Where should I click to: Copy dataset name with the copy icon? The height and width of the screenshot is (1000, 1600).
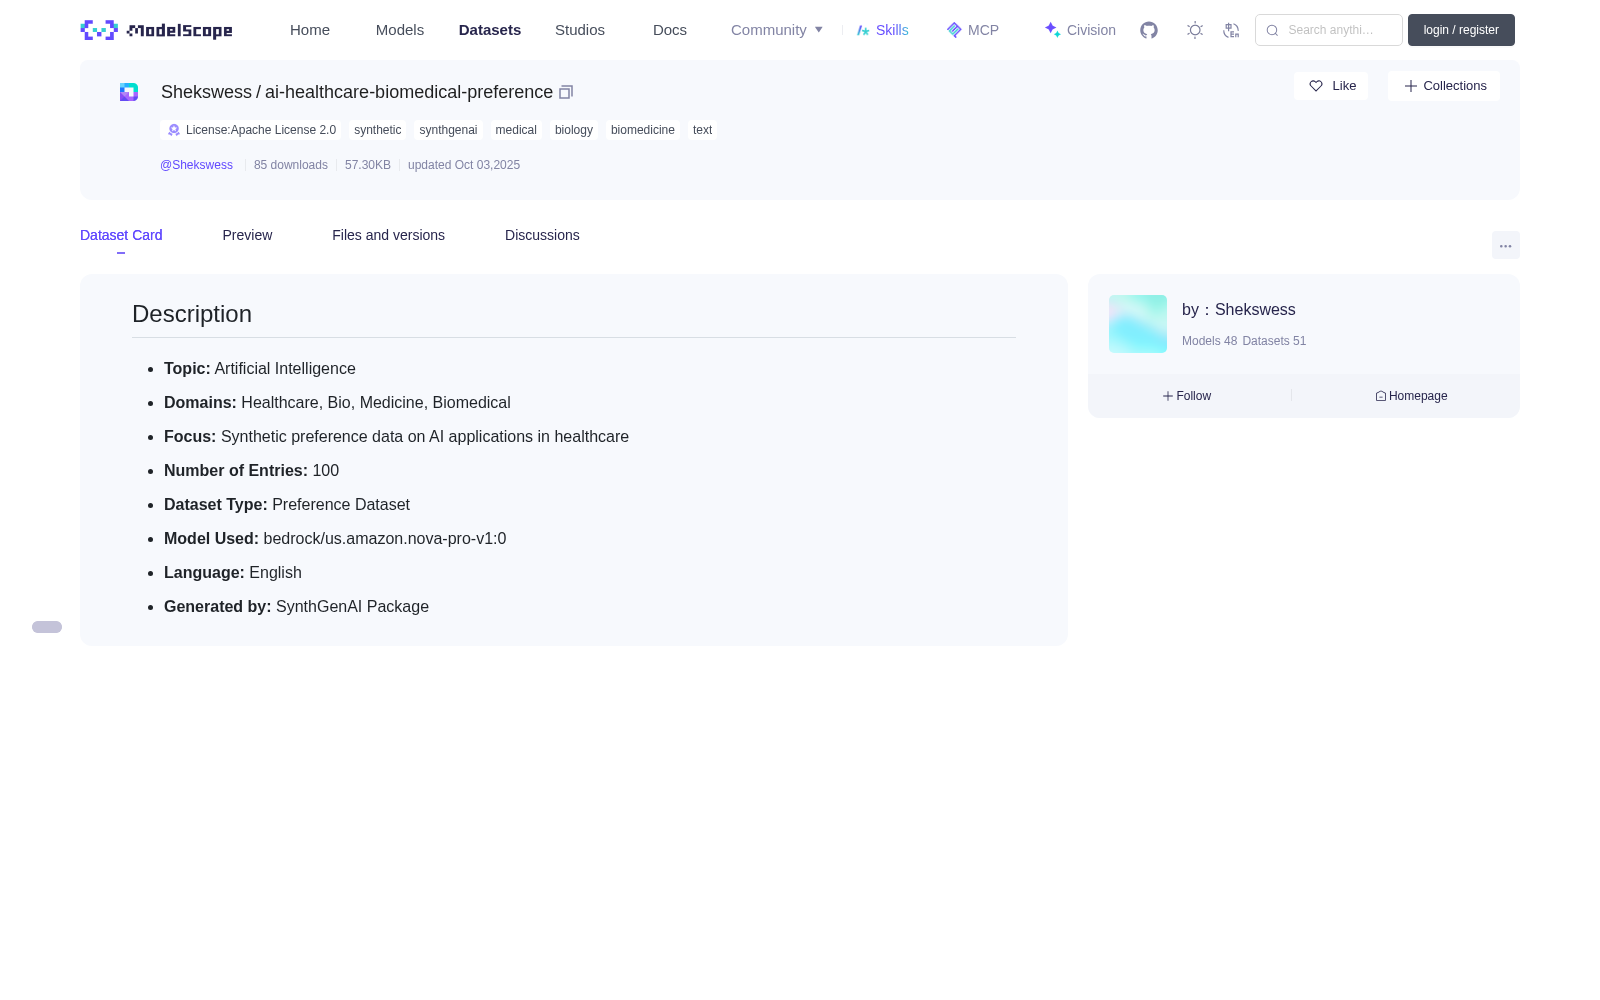coord(566,92)
